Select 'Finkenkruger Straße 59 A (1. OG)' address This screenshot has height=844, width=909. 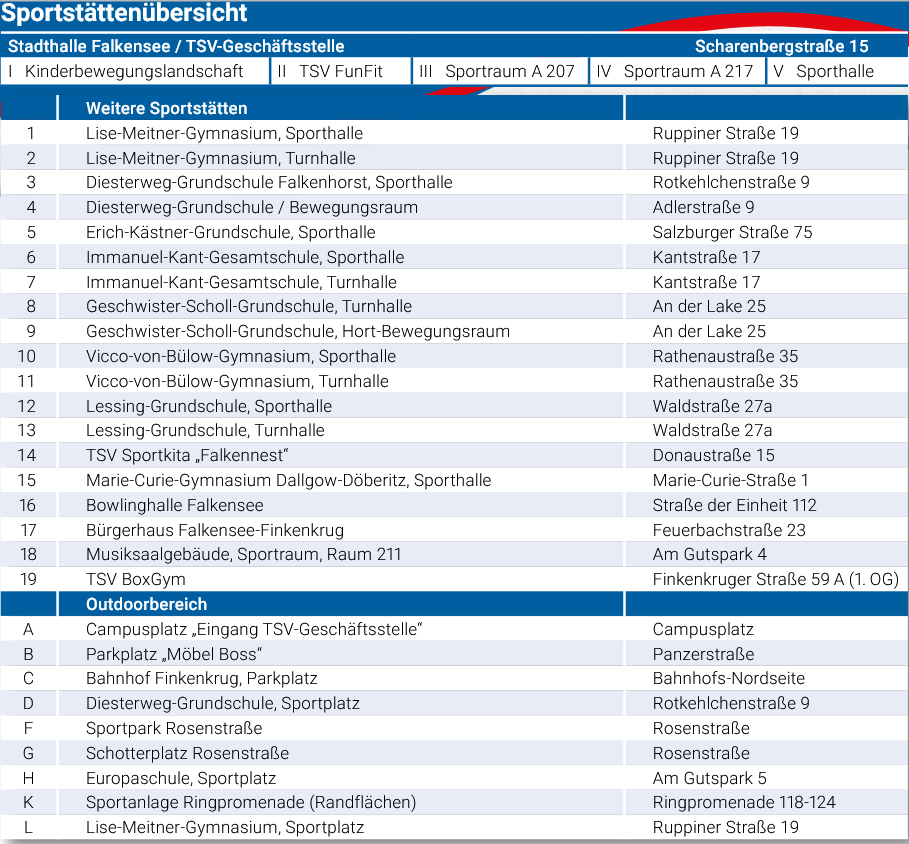[x=776, y=579]
